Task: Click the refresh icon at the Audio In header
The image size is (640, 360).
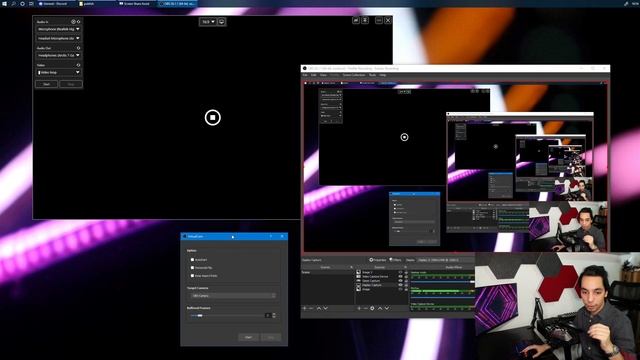Action: coord(78,22)
